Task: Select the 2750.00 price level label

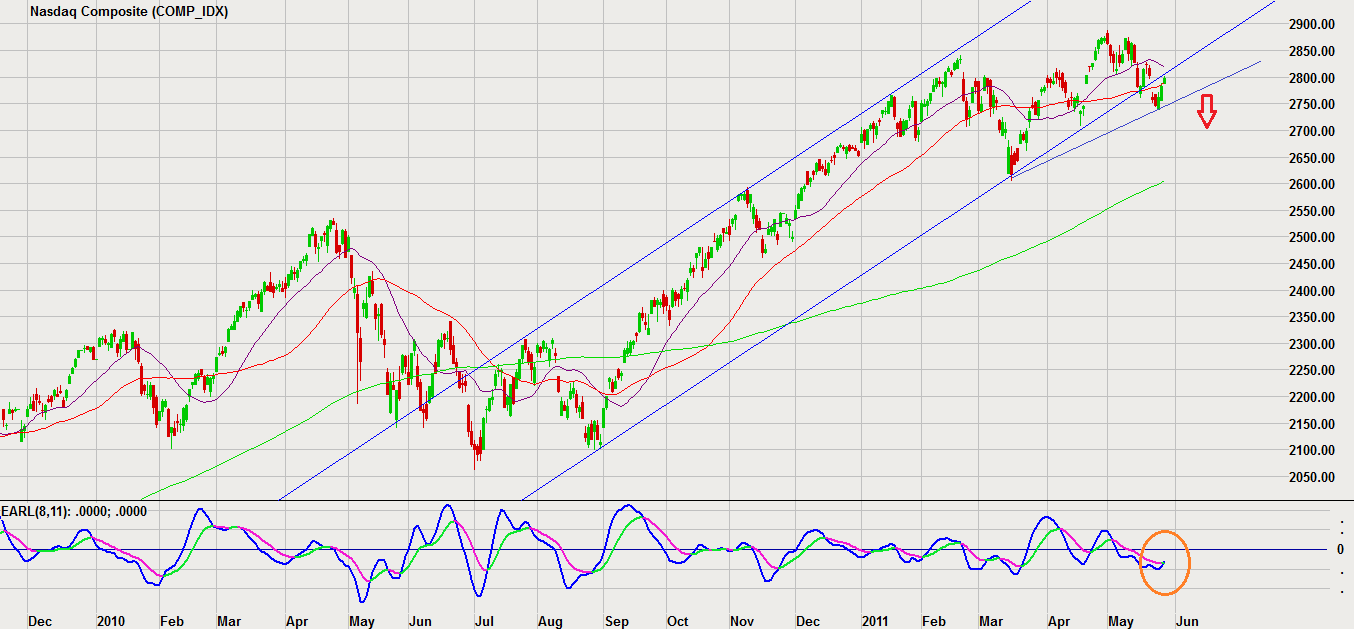Action: [x=1312, y=104]
